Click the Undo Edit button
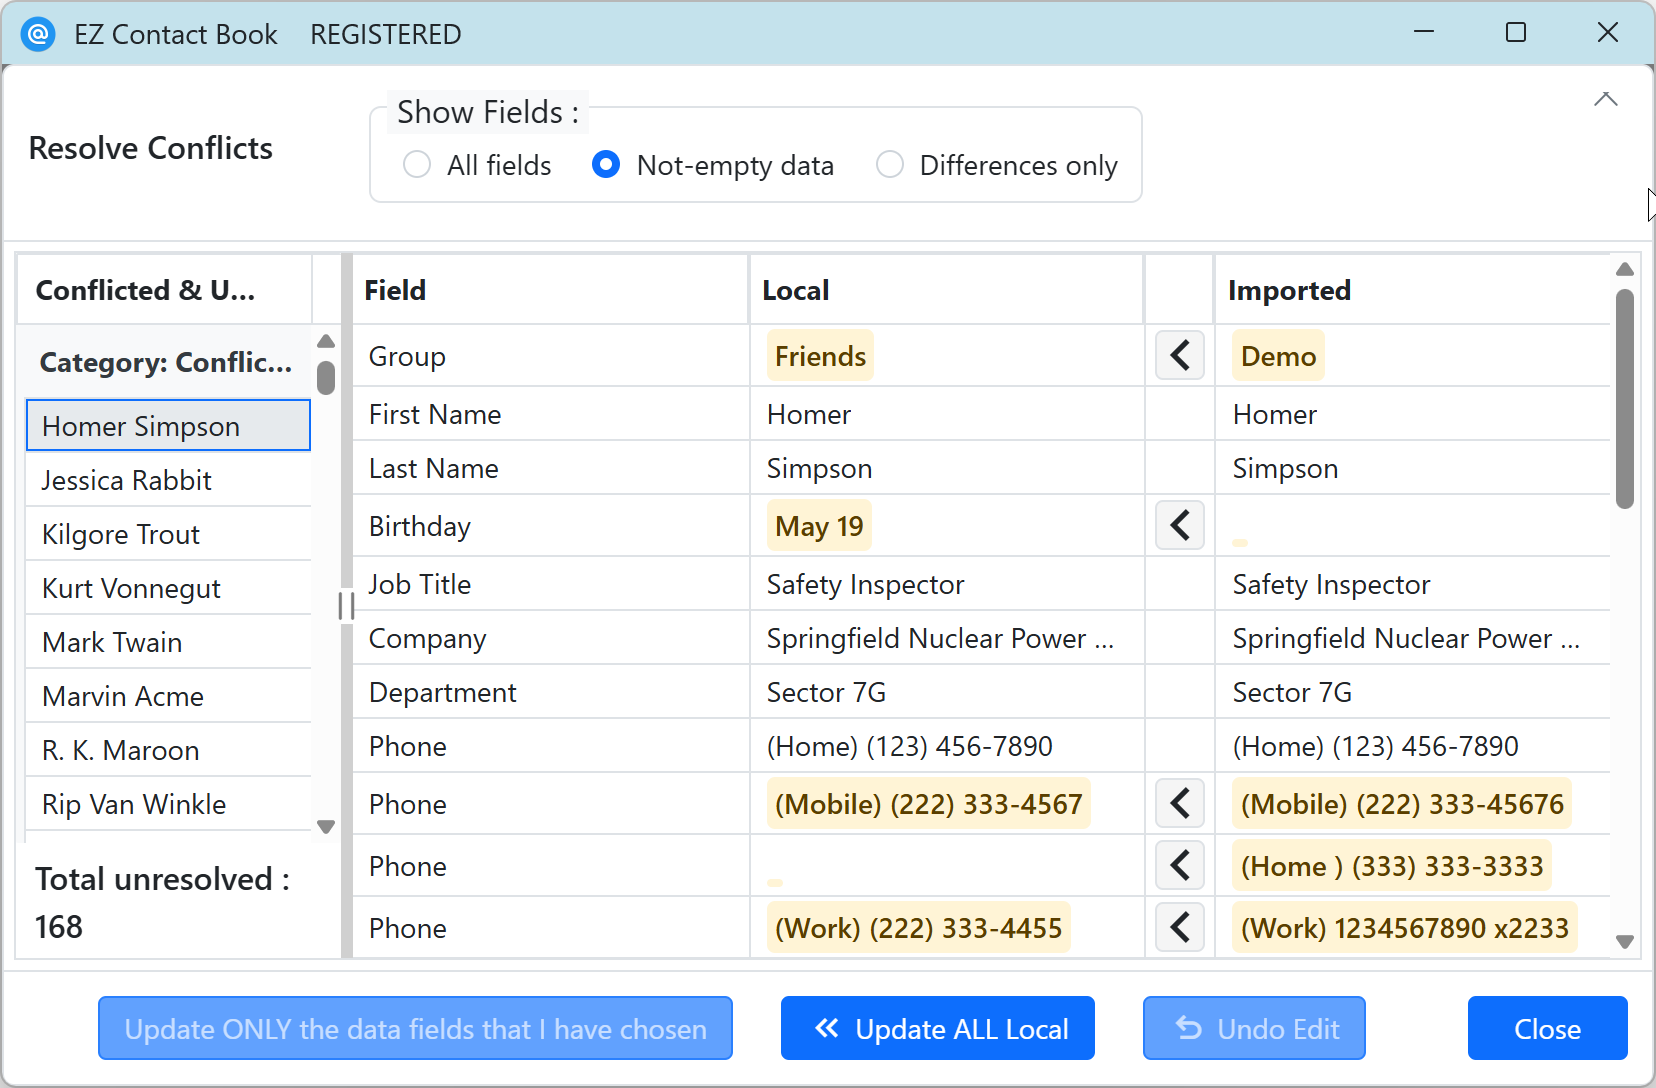The width and height of the screenshot is (1656, 1088). point(1253,1028)
